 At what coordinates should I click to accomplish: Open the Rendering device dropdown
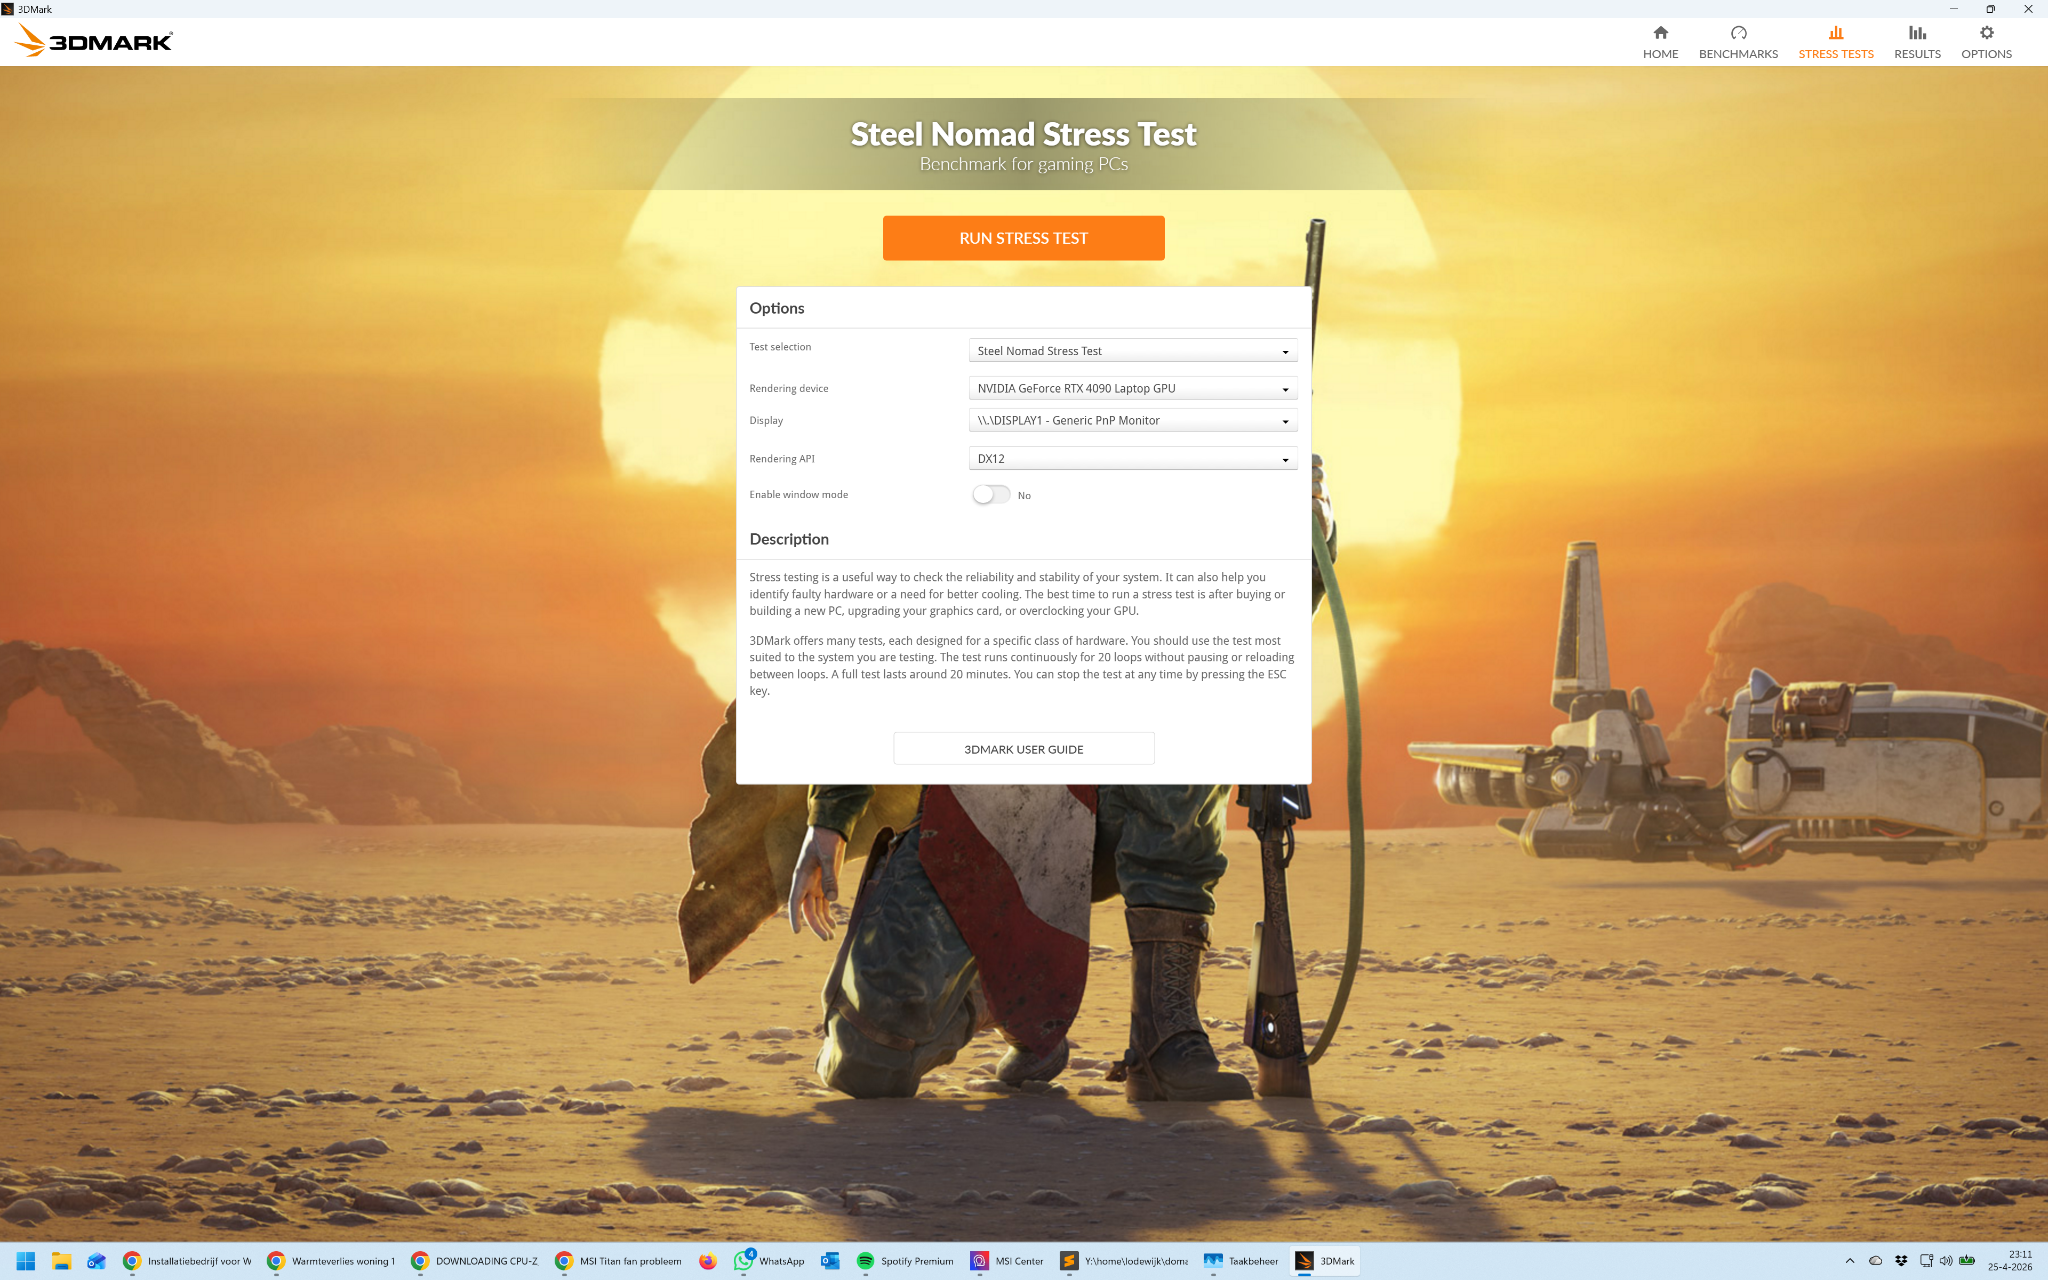coord(1133,388)
